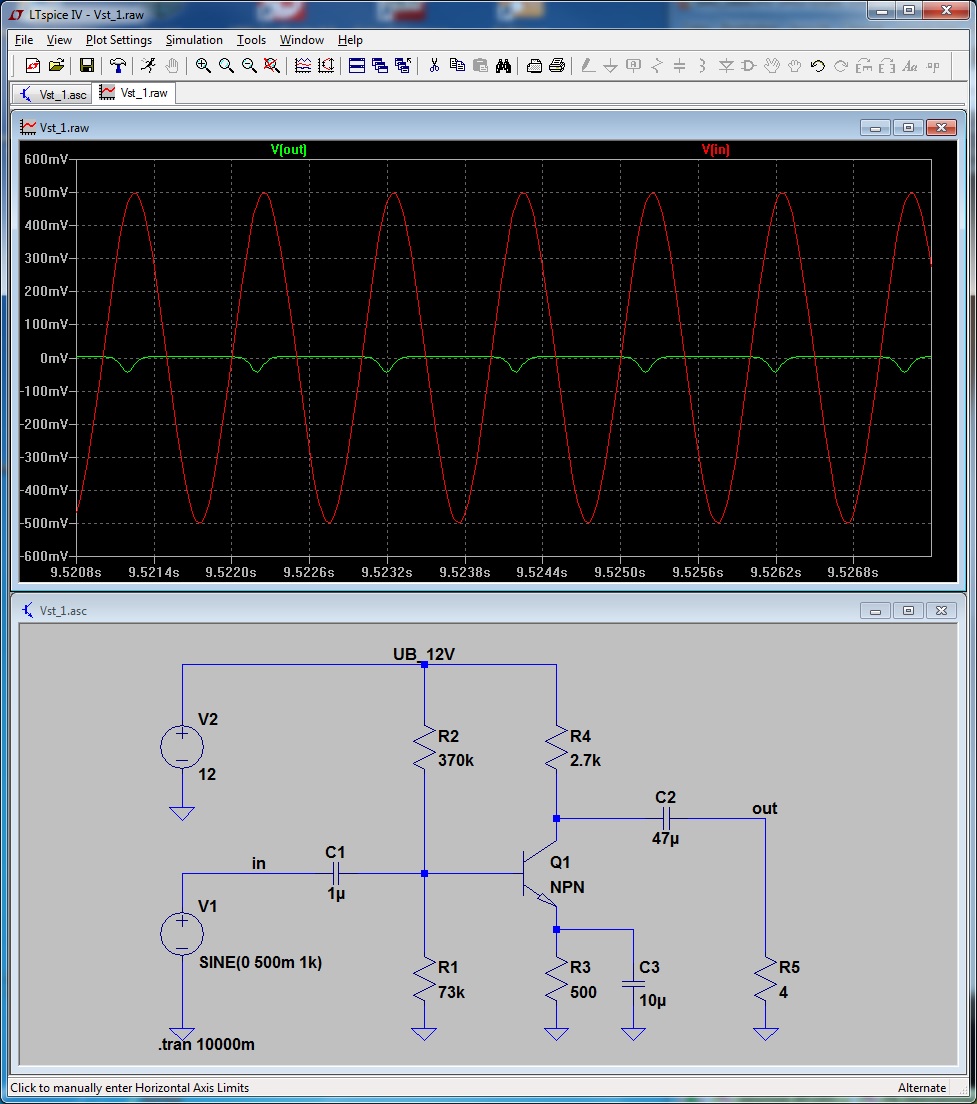The height and width of the screenshot is (1104, 977).
Task: Click the UB_12V net label
Action: pyautogui.click(x=424, y=654)
